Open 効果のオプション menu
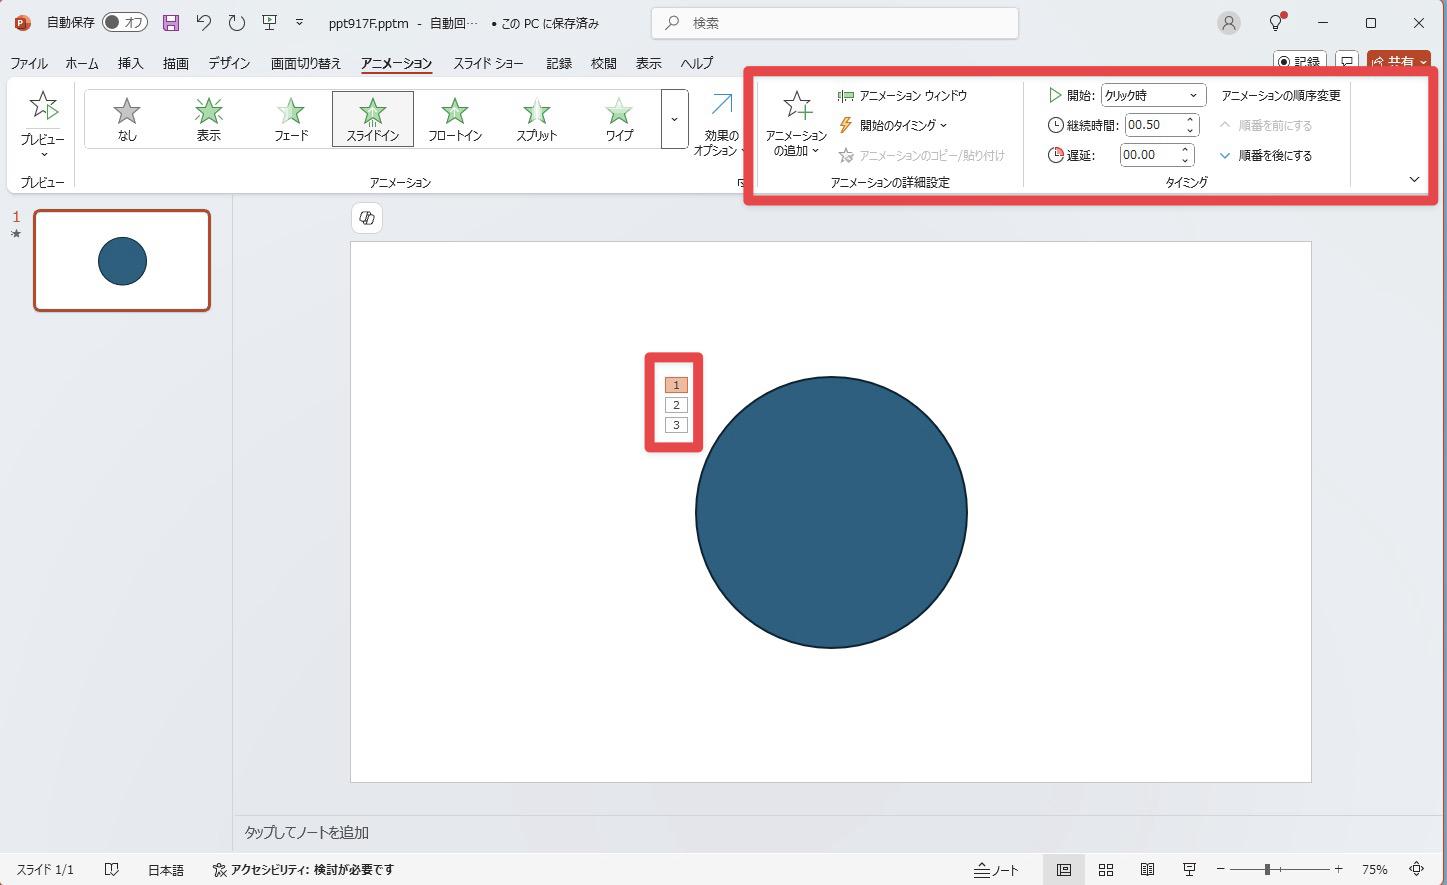Image resolution: width=1447 pixels, height=885 pixels. coord(721,124)
